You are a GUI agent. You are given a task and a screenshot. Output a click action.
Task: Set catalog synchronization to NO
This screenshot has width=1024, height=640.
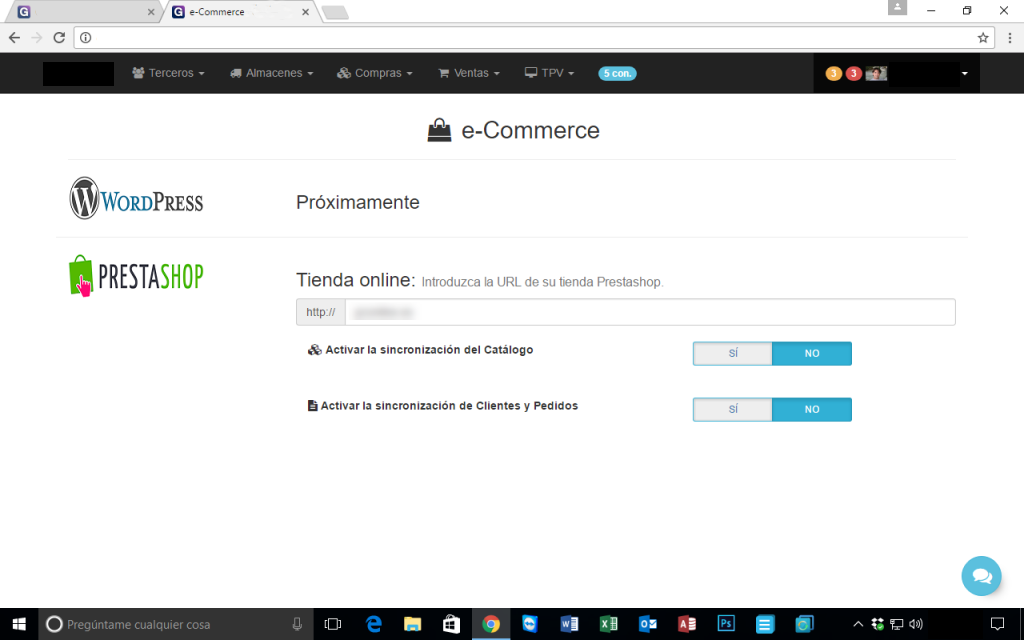click(811, 353)
